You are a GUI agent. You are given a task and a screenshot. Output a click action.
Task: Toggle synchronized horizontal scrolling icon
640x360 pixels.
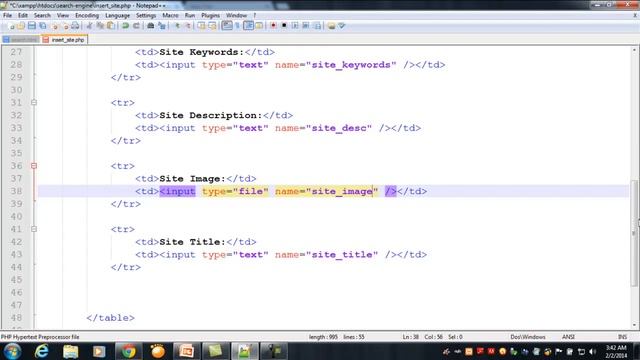pyautogui.click(x=212, y=26)
